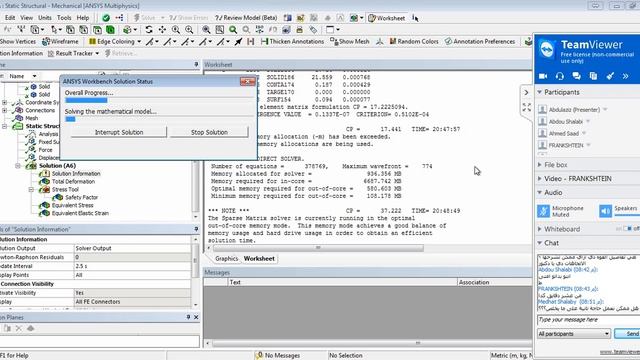
Task: Collapse the TeamViewer panel using side arrow
Action: (526, 93)
